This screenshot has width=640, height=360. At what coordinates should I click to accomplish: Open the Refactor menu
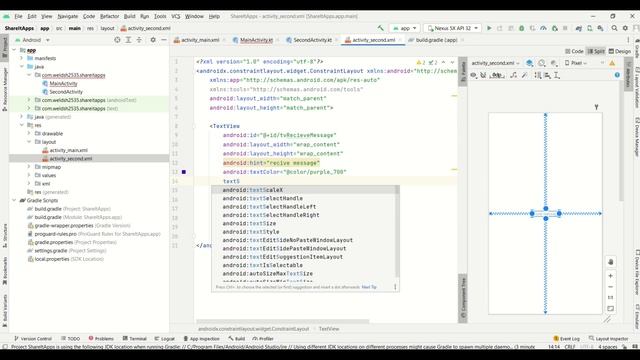(109, 16)
